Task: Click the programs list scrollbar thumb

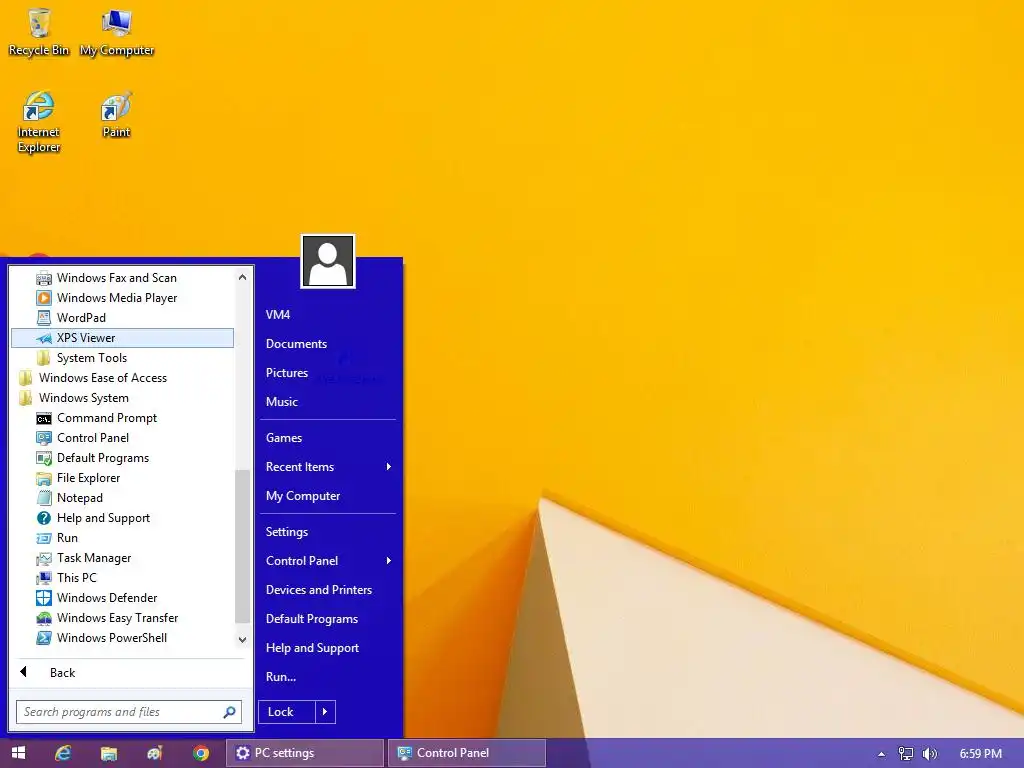Action: 242,547
